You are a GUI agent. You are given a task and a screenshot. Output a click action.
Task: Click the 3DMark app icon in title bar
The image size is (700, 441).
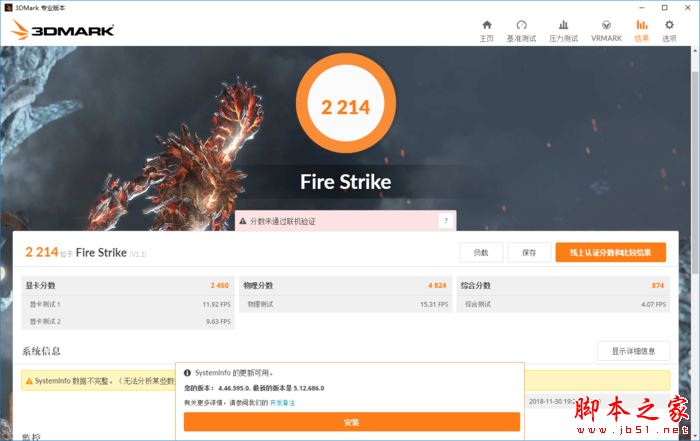click(8, 8)
